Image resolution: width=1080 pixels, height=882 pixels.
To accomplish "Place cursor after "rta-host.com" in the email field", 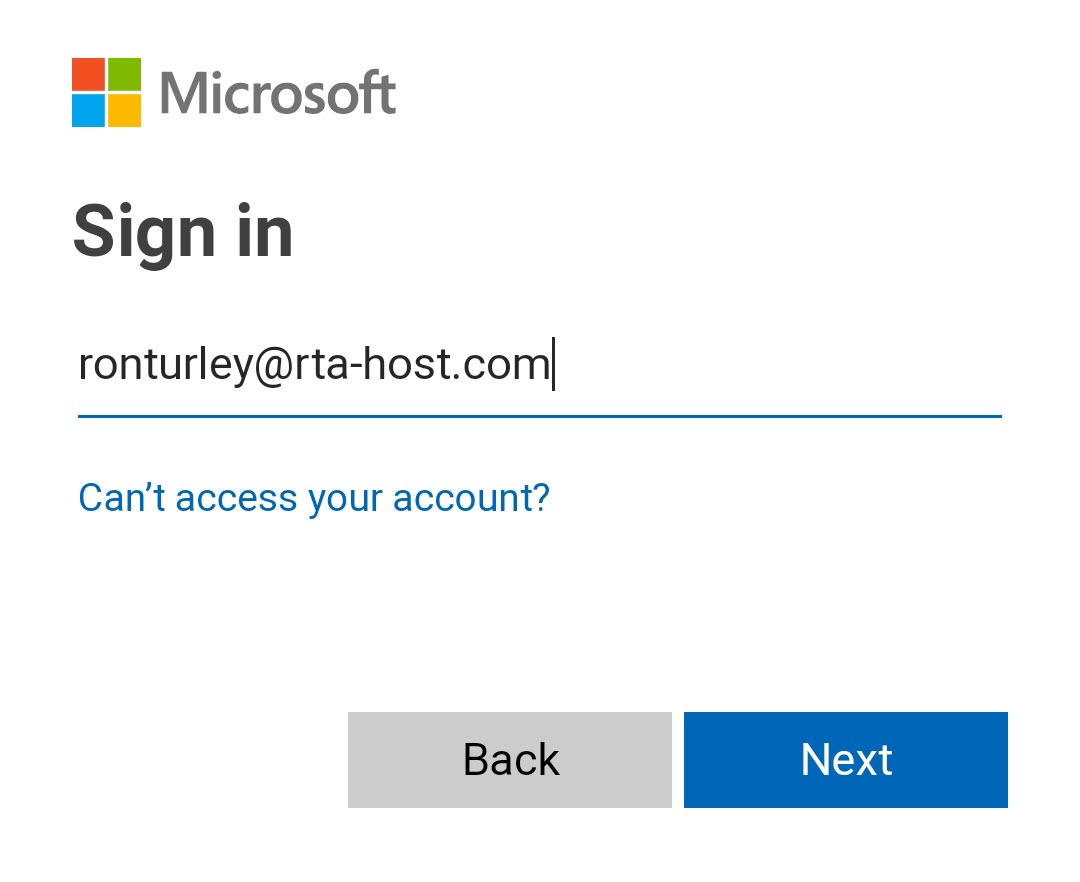I will pos(552,365).
